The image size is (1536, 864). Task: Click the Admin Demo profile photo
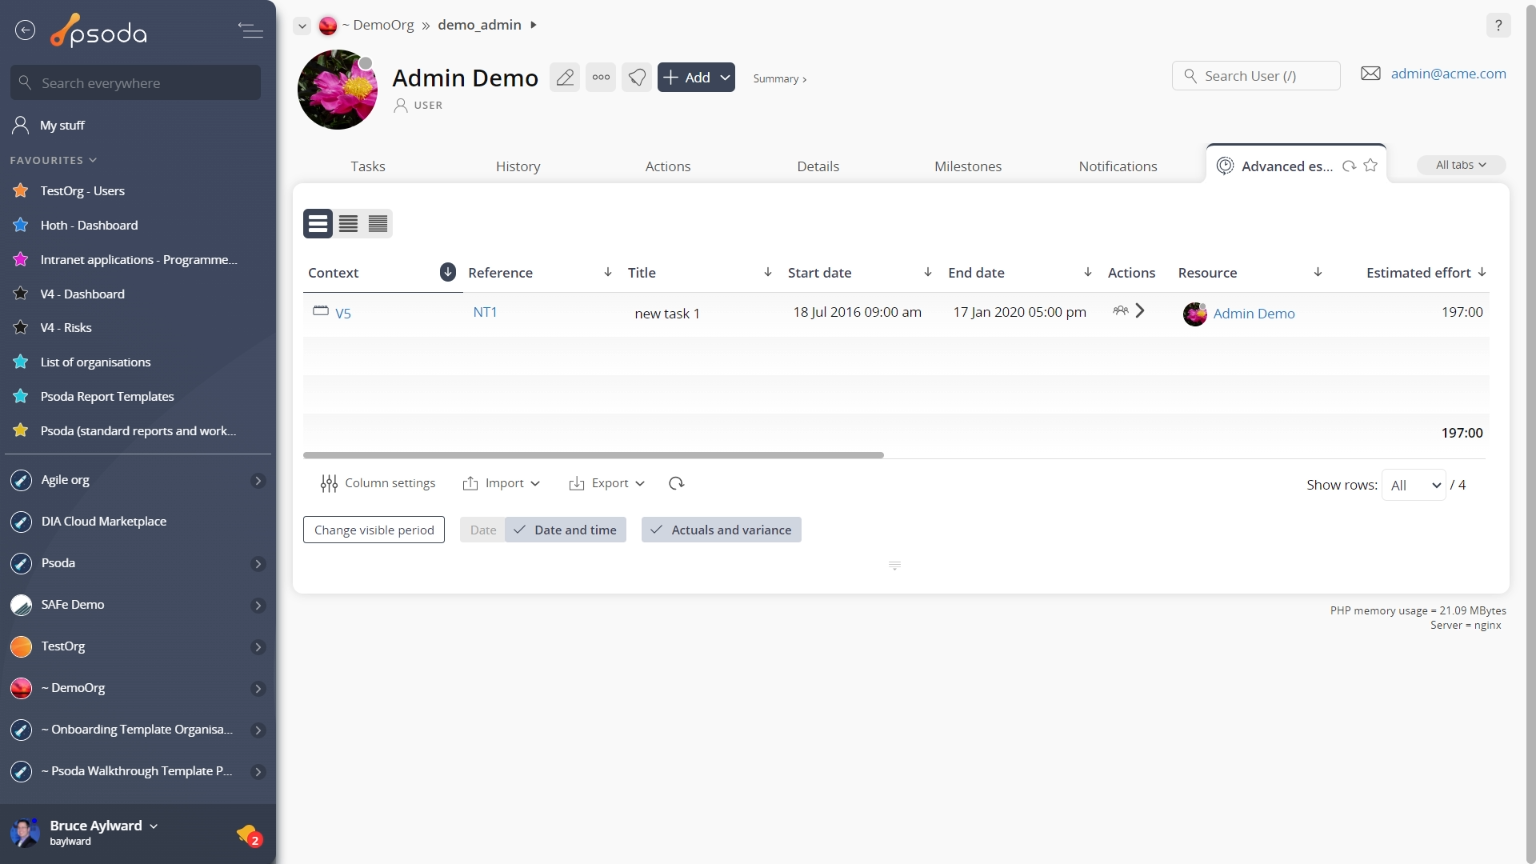tap(337, 90)
